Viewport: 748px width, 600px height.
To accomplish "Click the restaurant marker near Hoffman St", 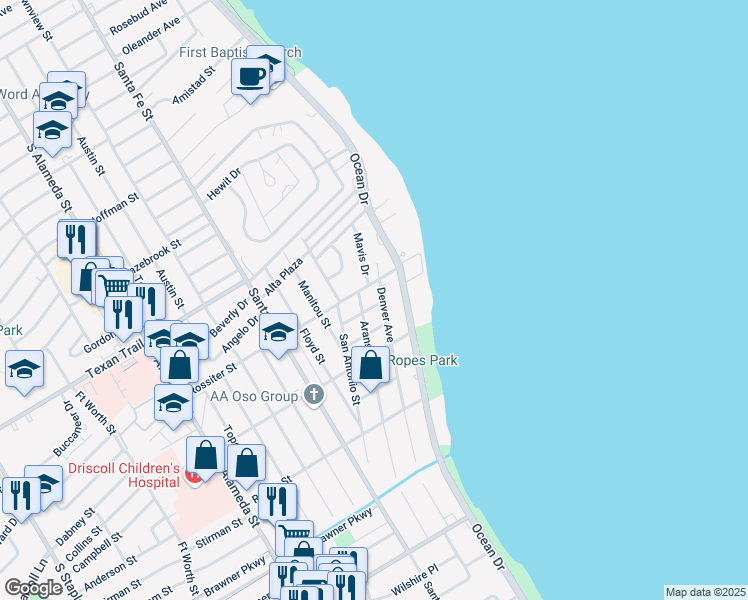I will (x=76, y=238).
